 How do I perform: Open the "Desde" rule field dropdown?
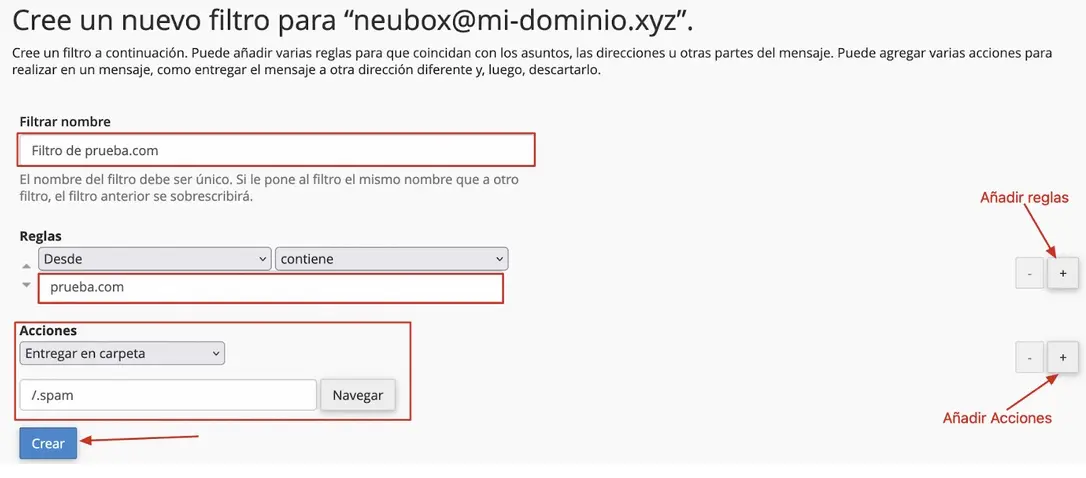pos(154,259)
